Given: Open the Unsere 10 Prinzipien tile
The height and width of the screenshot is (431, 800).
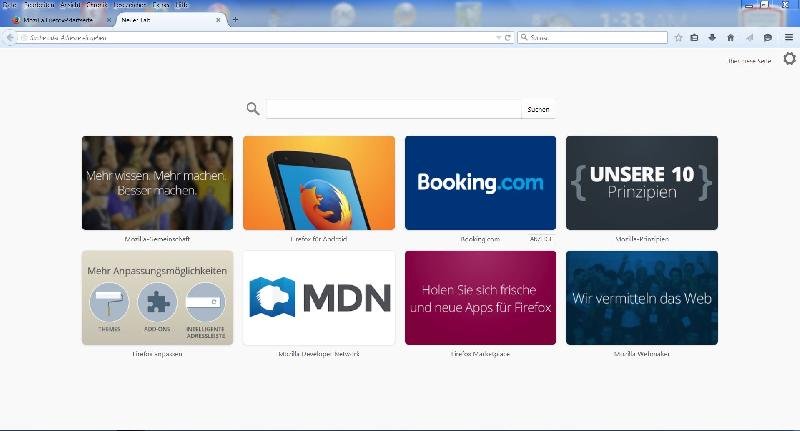Looking at the screenshot, I should [642, 183].
